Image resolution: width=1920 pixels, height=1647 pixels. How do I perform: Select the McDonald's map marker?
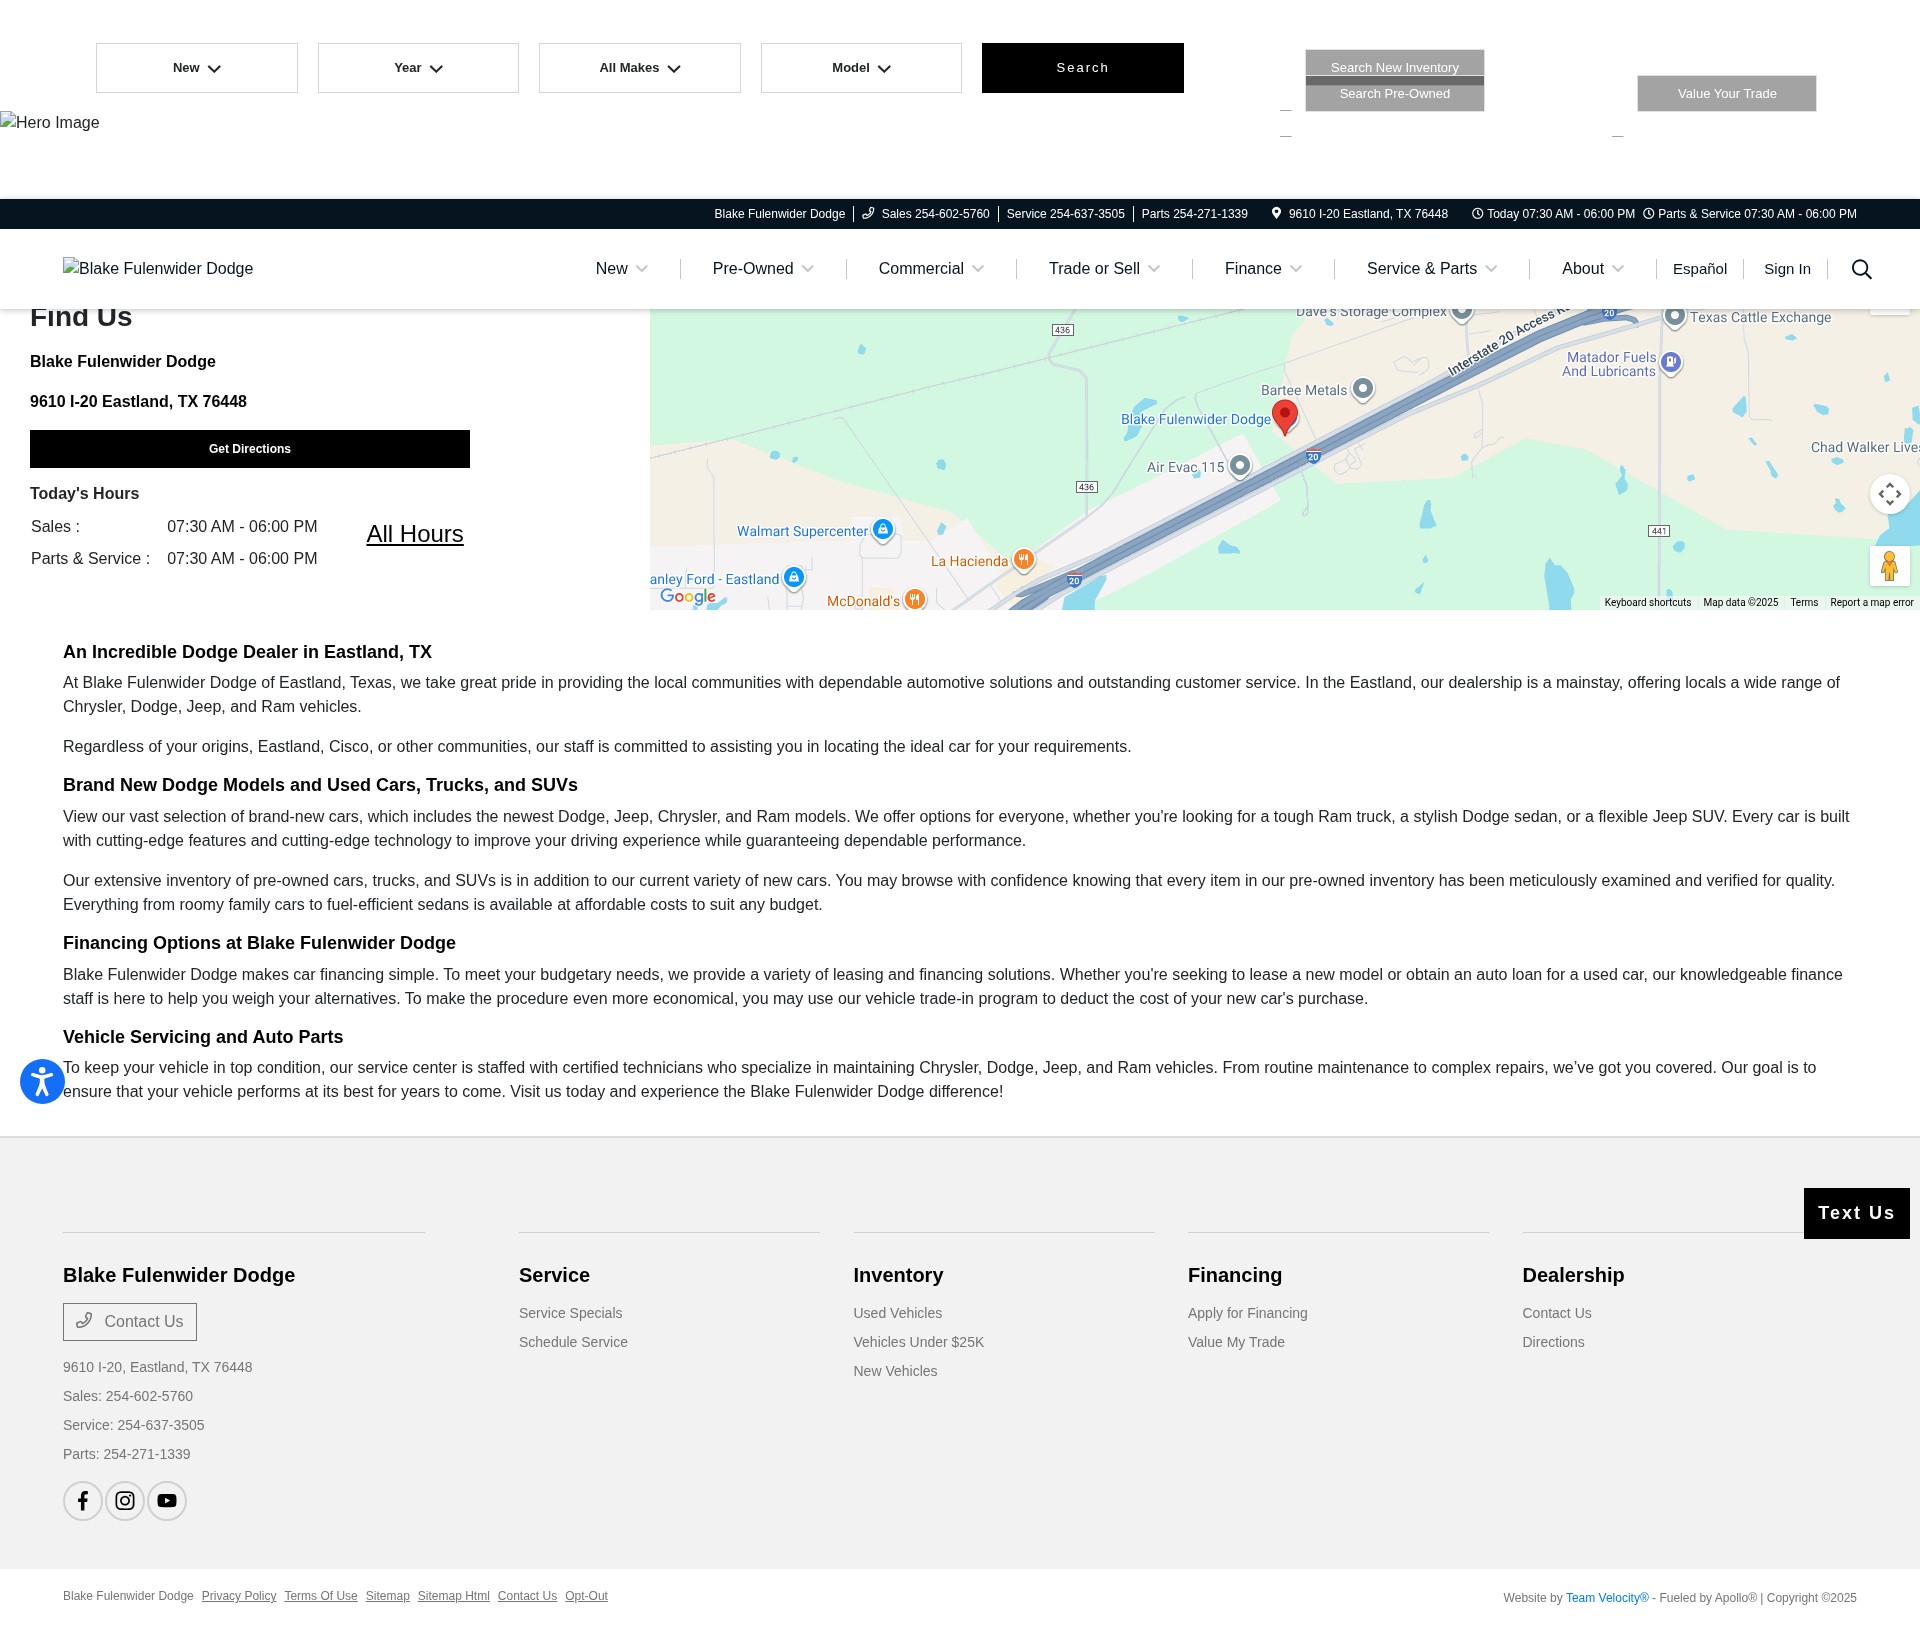[x=915, y=599]
